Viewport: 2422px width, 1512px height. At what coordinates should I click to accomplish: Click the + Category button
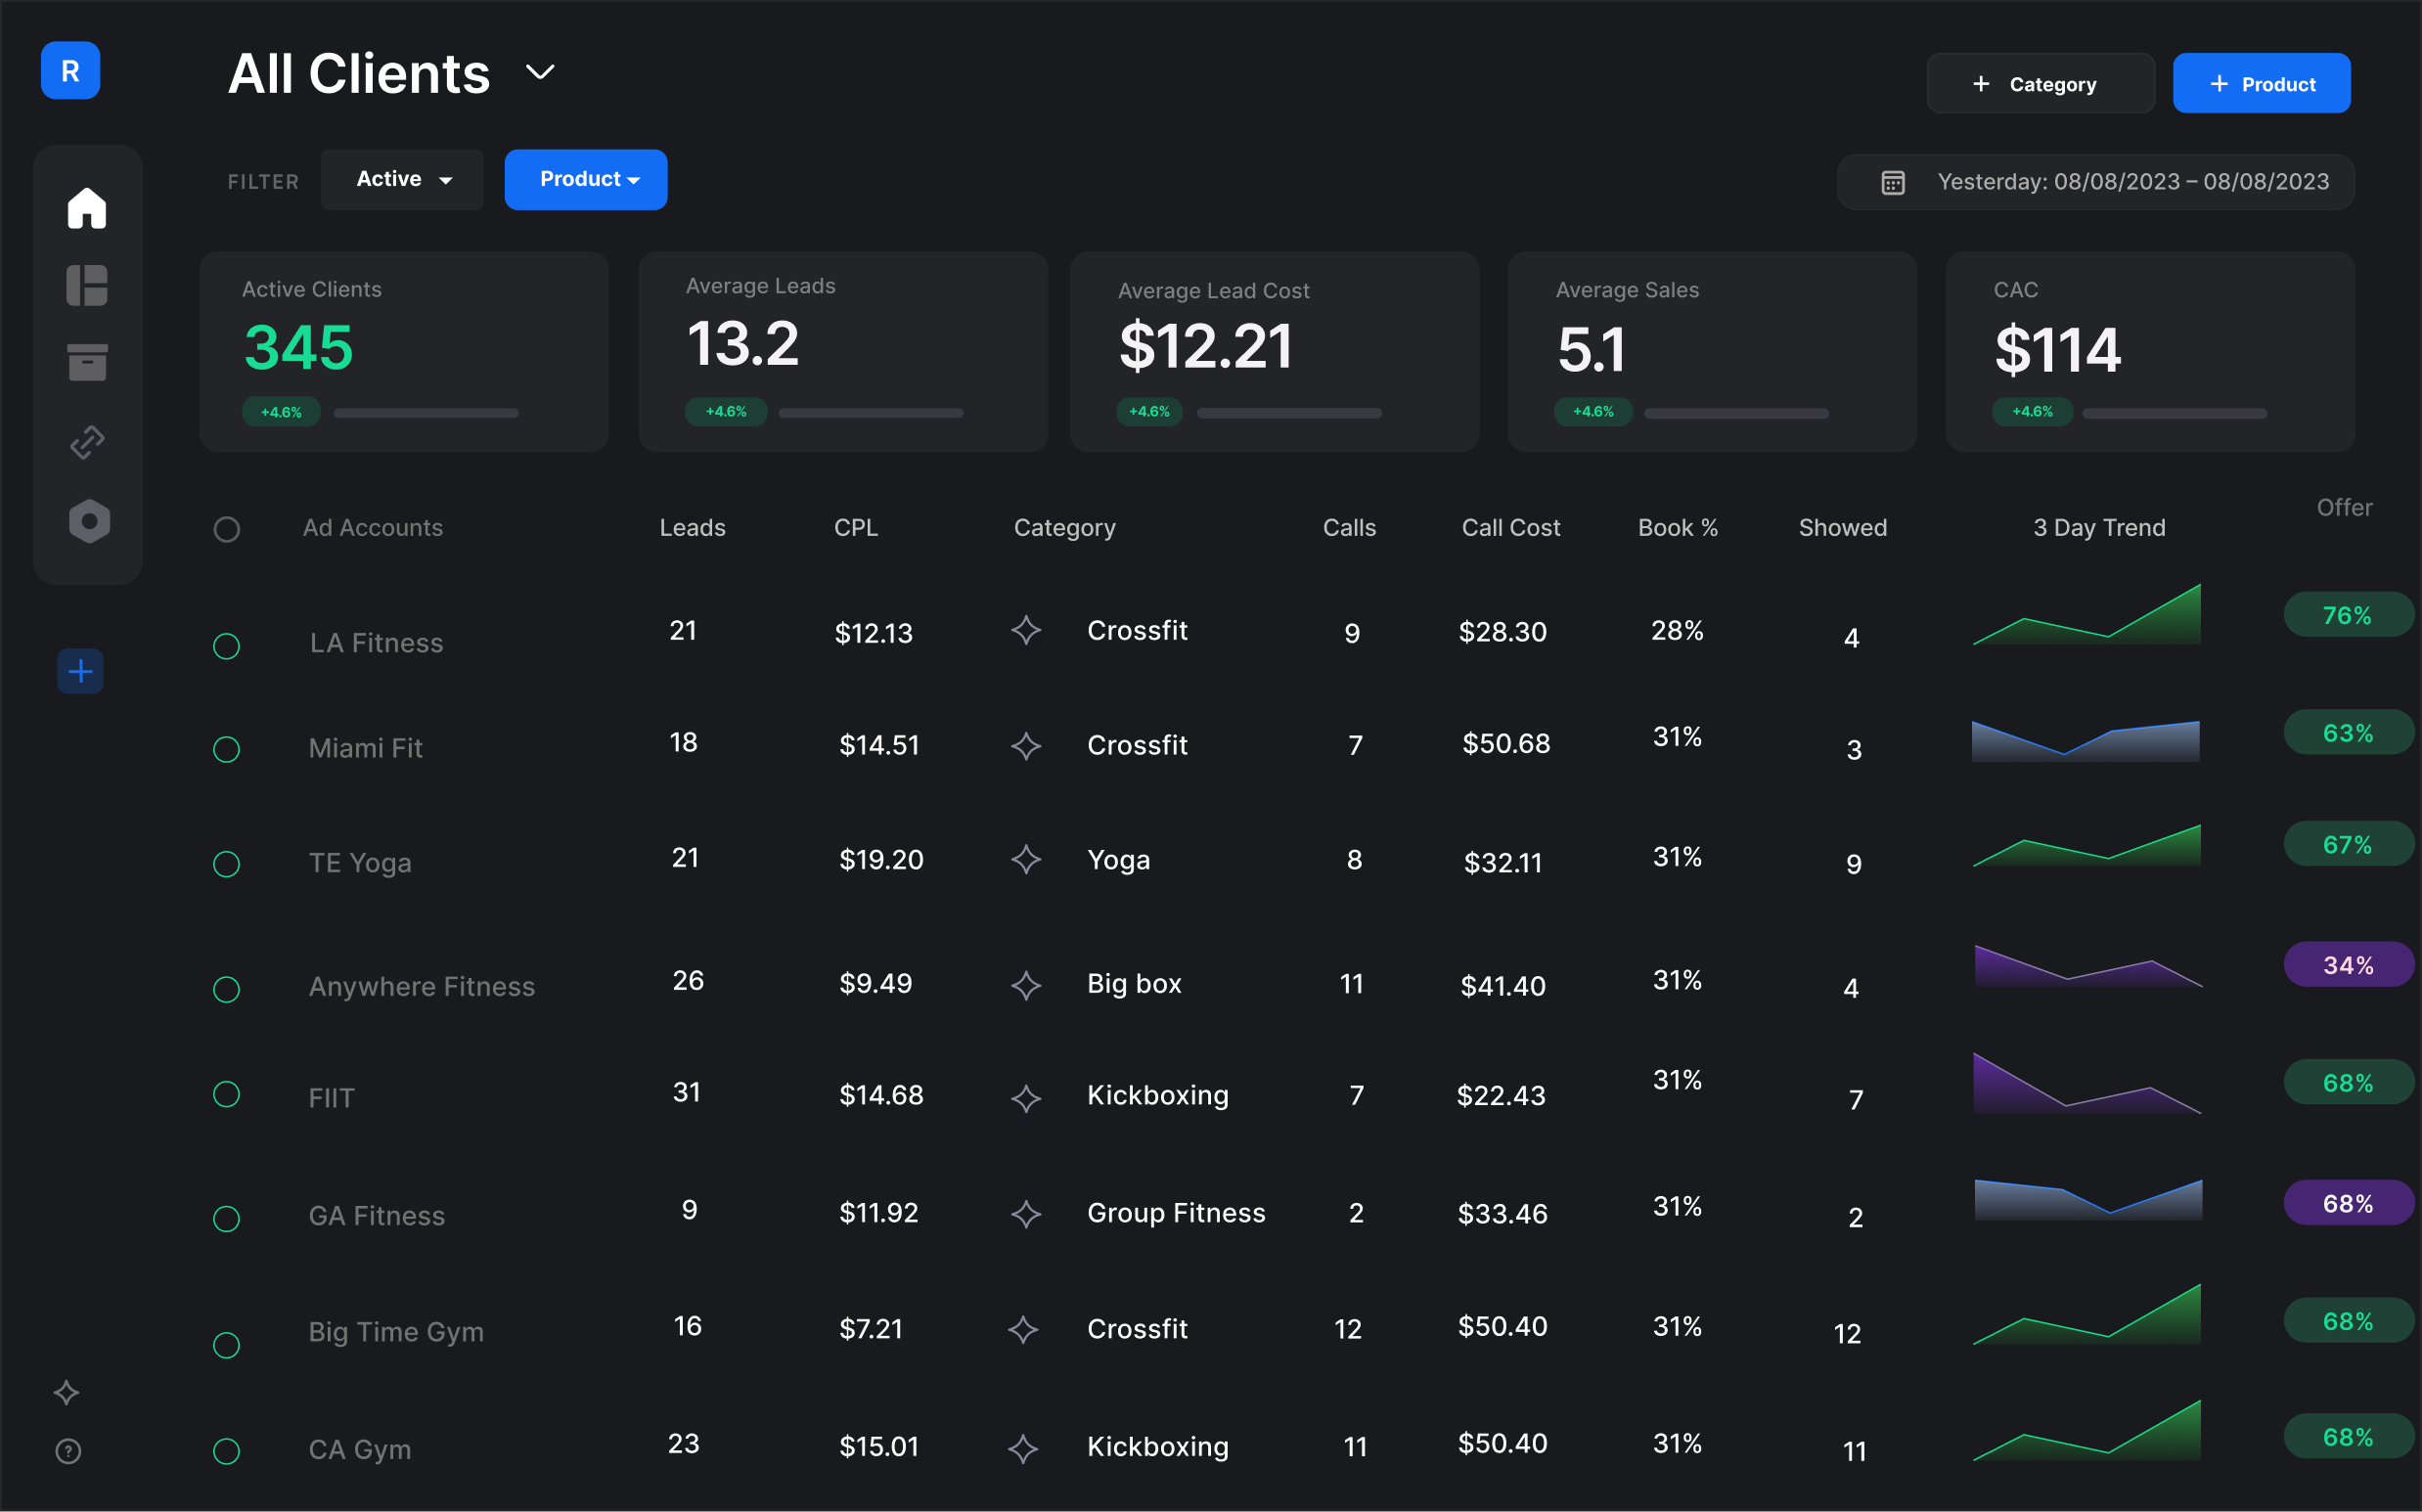click(x=2041, y=83)
